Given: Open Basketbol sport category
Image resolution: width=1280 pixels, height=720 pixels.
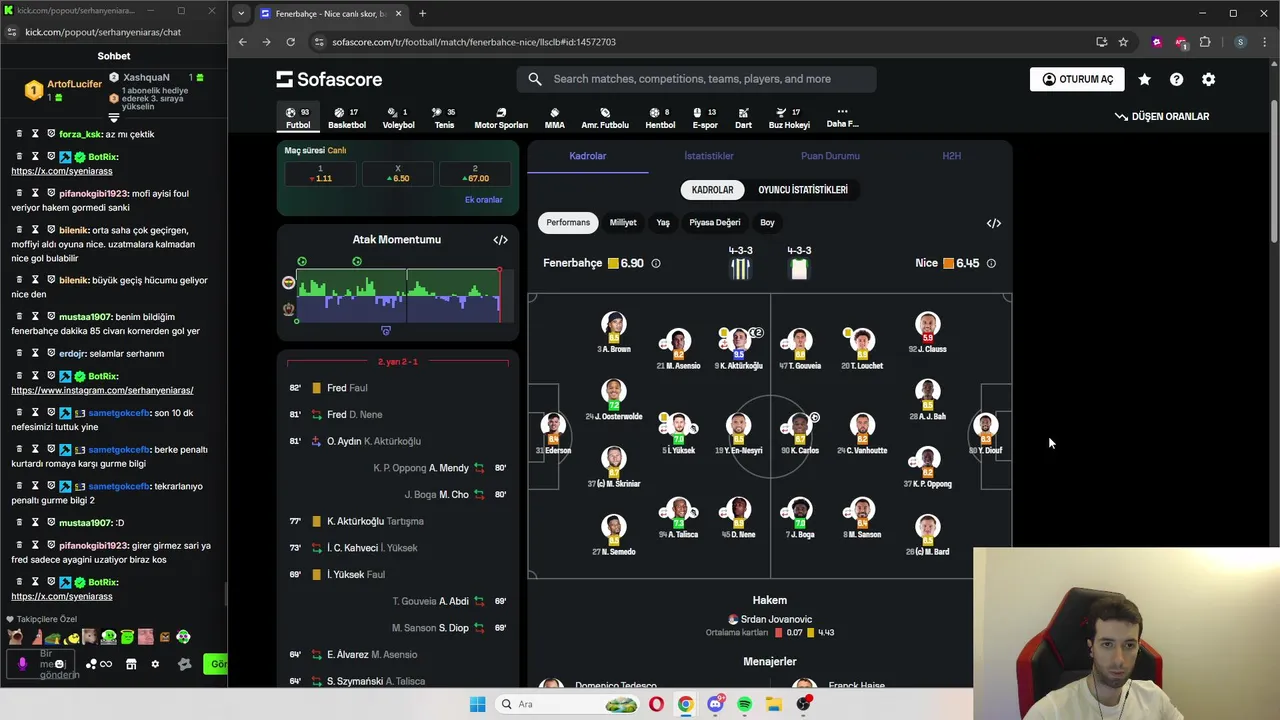Looking at the screenshot, I should click(x=347, y=118).
